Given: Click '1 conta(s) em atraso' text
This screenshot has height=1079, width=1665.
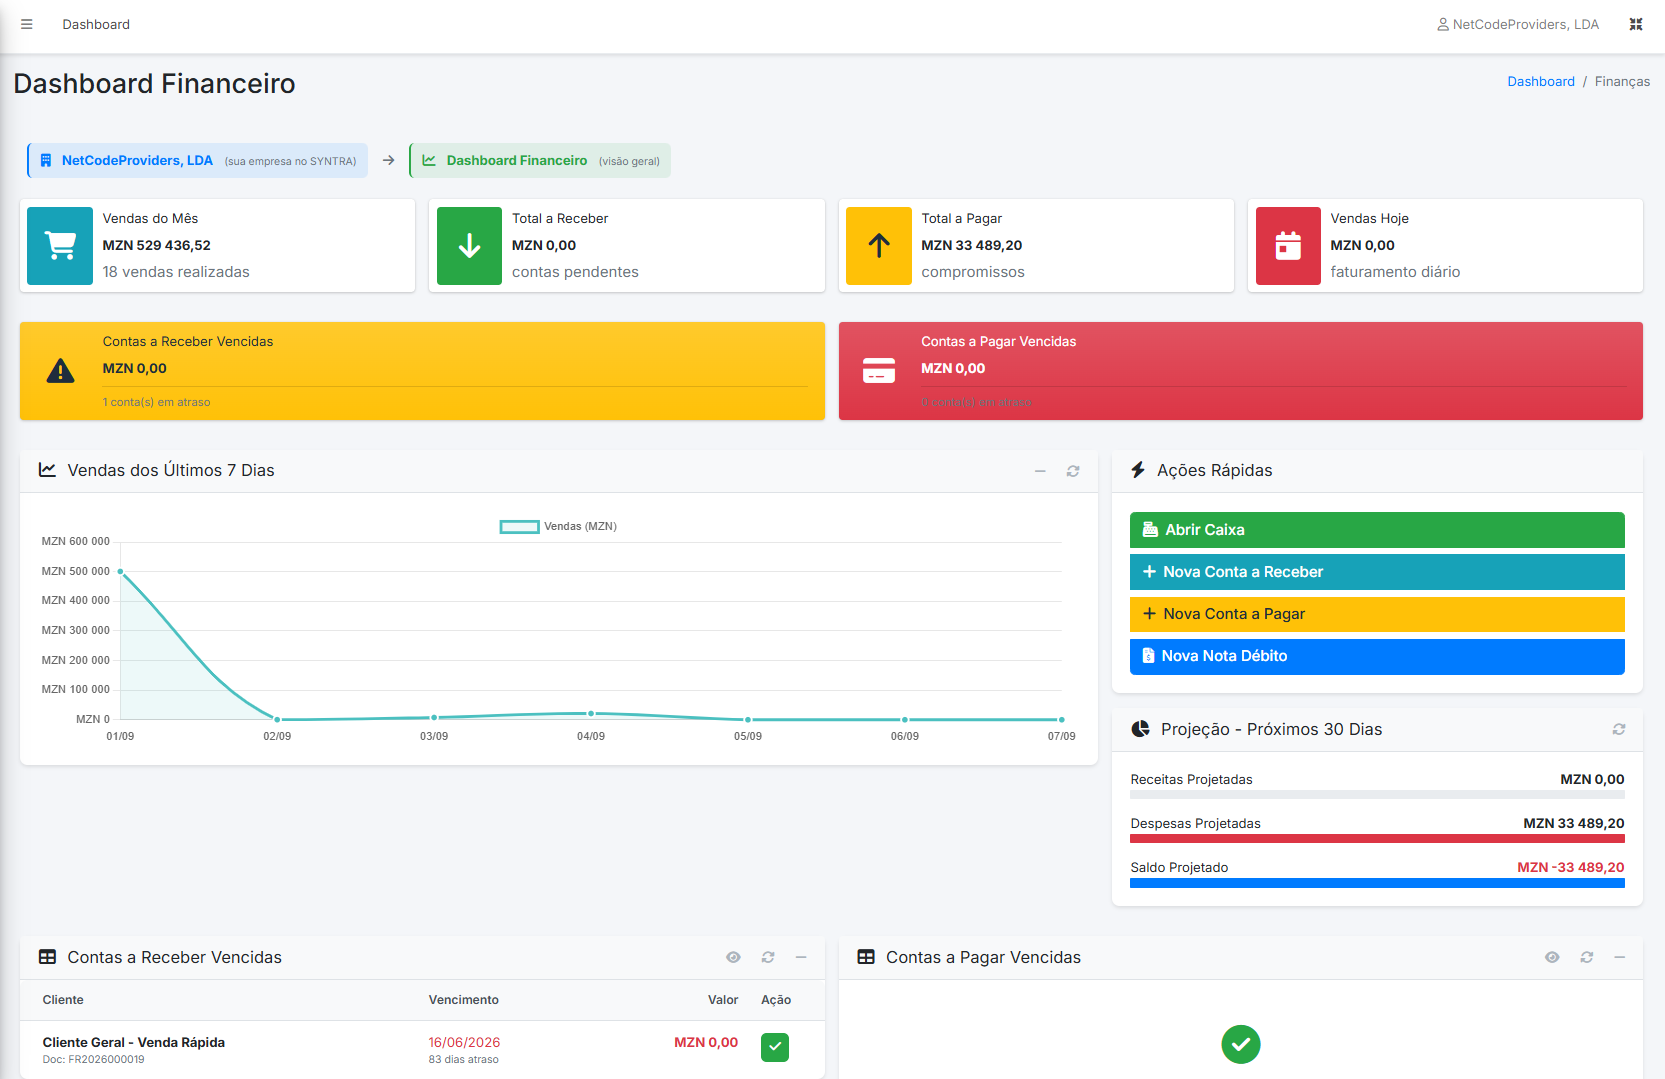Looking at the screenshot, I should coord(156,402).
